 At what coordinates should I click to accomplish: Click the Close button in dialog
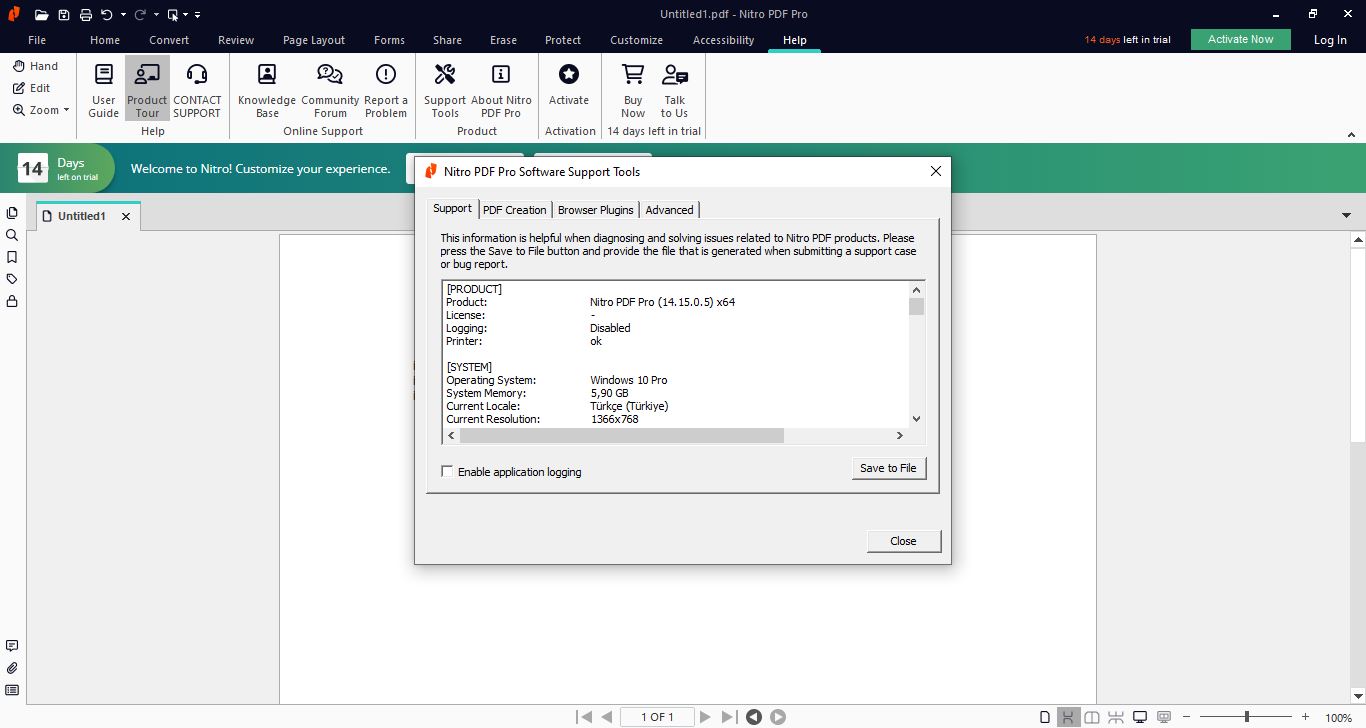[x=903, y=541]
